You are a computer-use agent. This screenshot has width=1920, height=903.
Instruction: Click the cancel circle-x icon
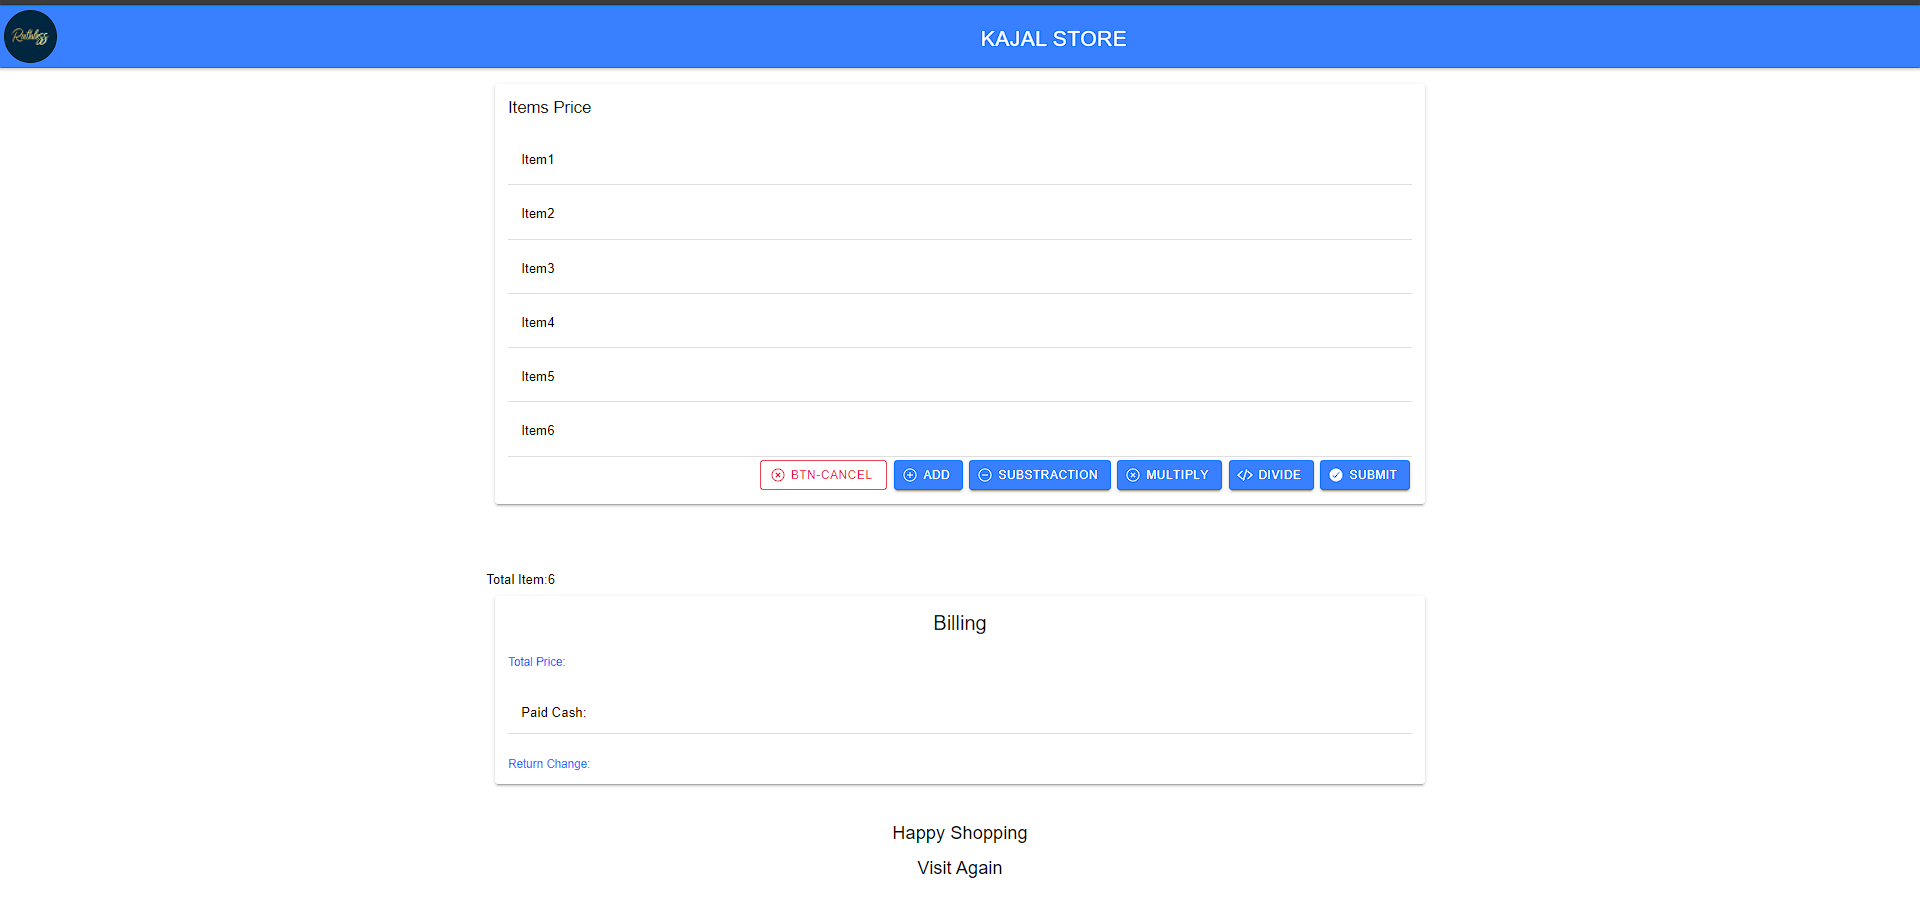778,475
